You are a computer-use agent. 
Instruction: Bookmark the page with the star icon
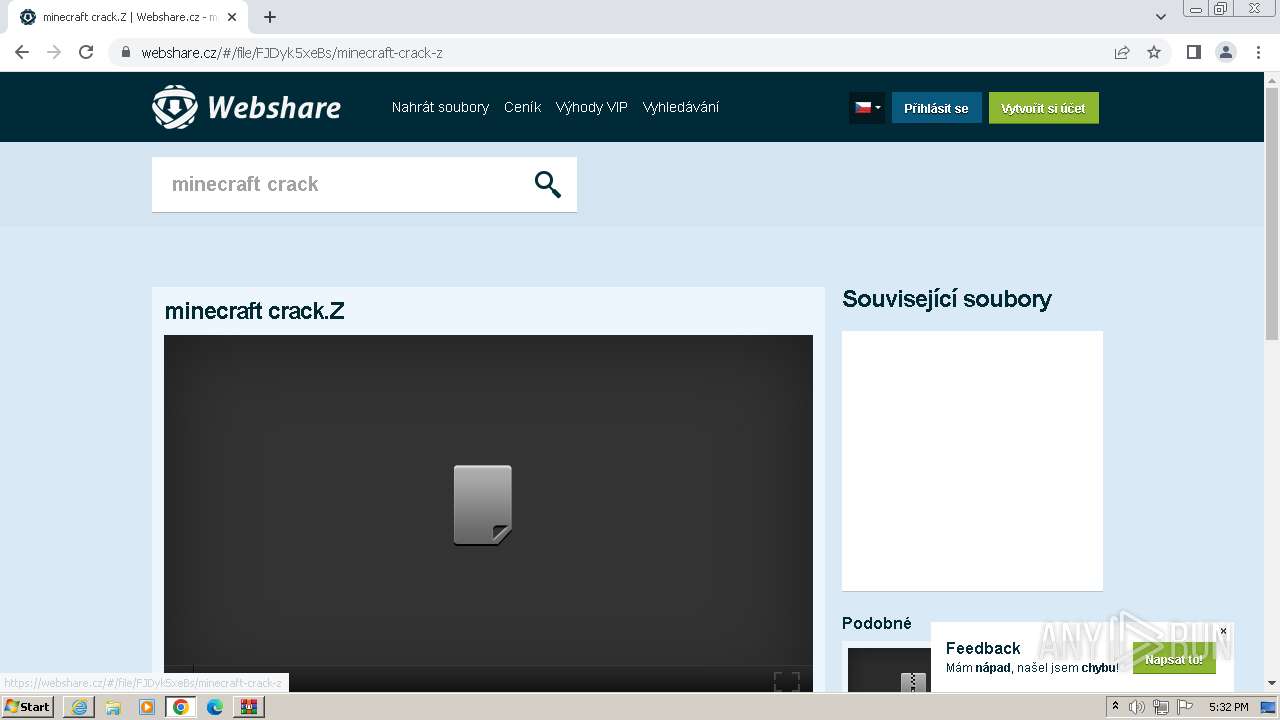(x=1154, y=52)
